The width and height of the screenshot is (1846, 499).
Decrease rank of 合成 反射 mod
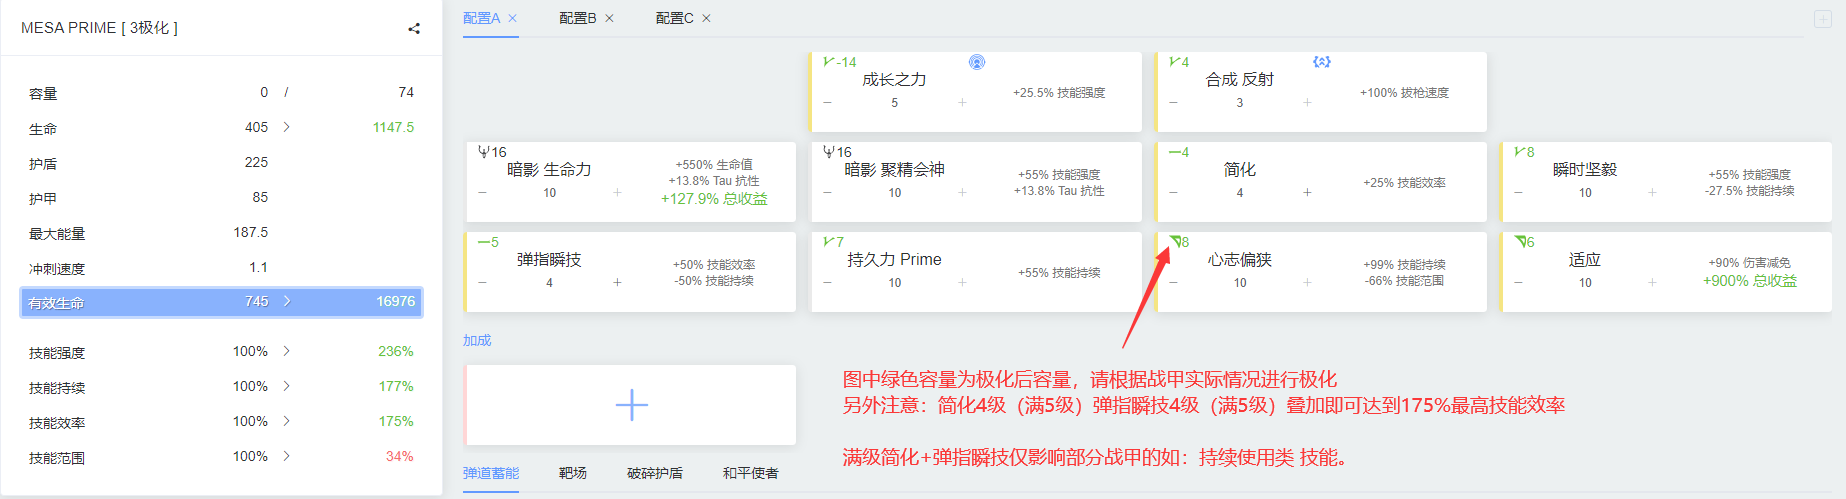pyautogui.click(x=1173, y=103)
